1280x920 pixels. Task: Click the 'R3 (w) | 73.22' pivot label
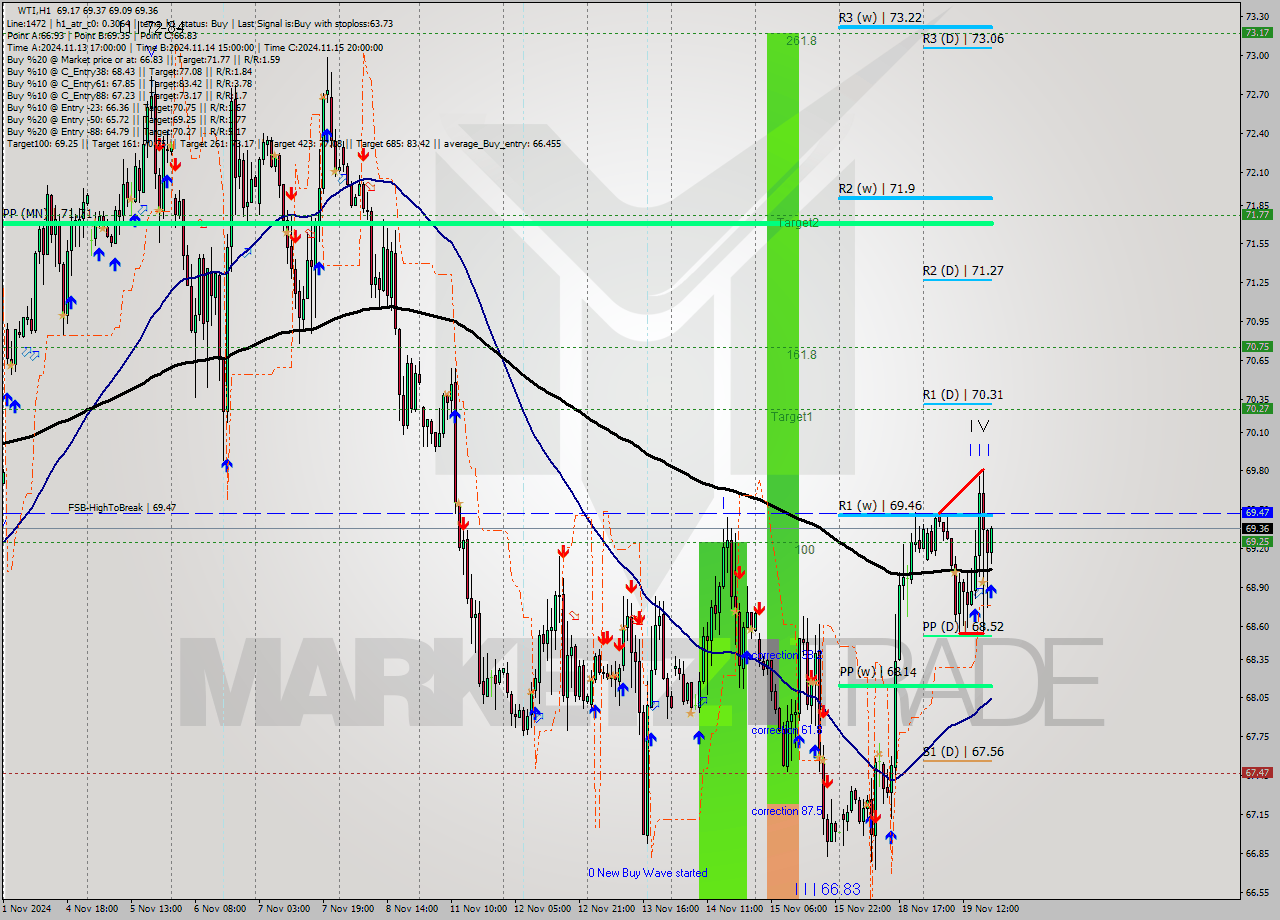click(x=880, y=18)
